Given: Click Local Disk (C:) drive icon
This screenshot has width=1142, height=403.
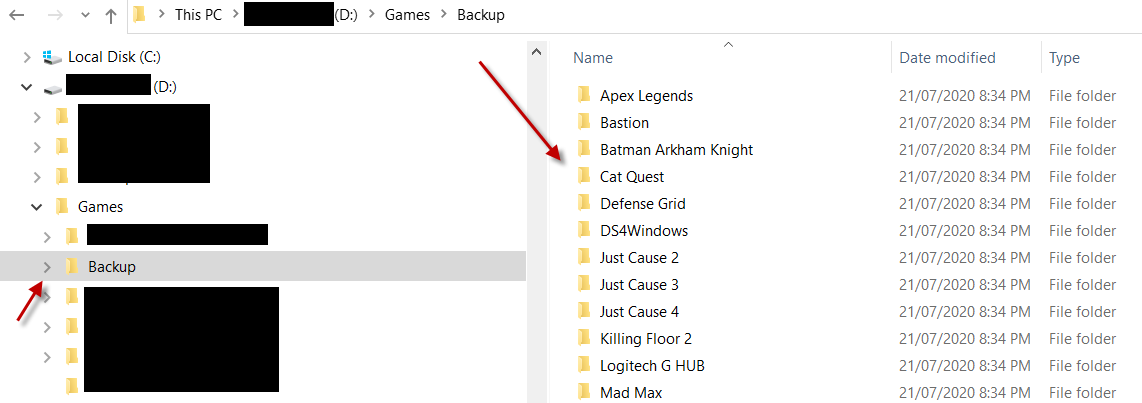Looking at the screenshot, I should (x=52, y=56).
